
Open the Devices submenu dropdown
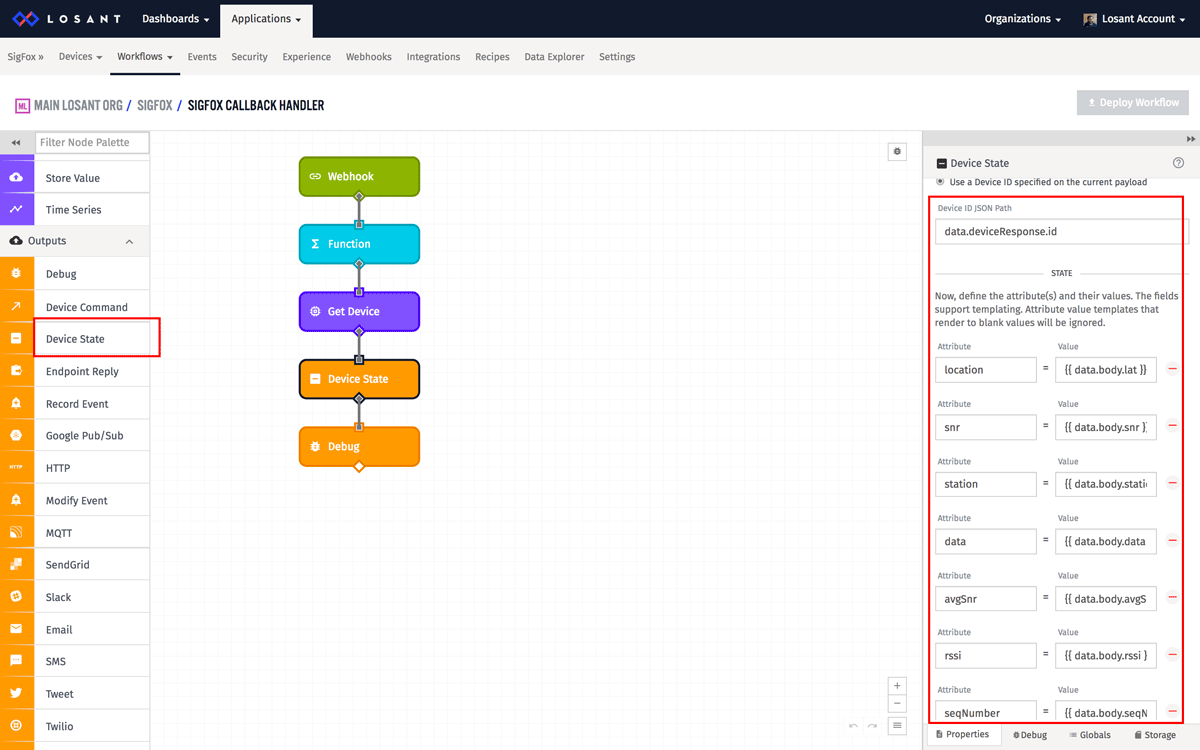tap(81, 57)
